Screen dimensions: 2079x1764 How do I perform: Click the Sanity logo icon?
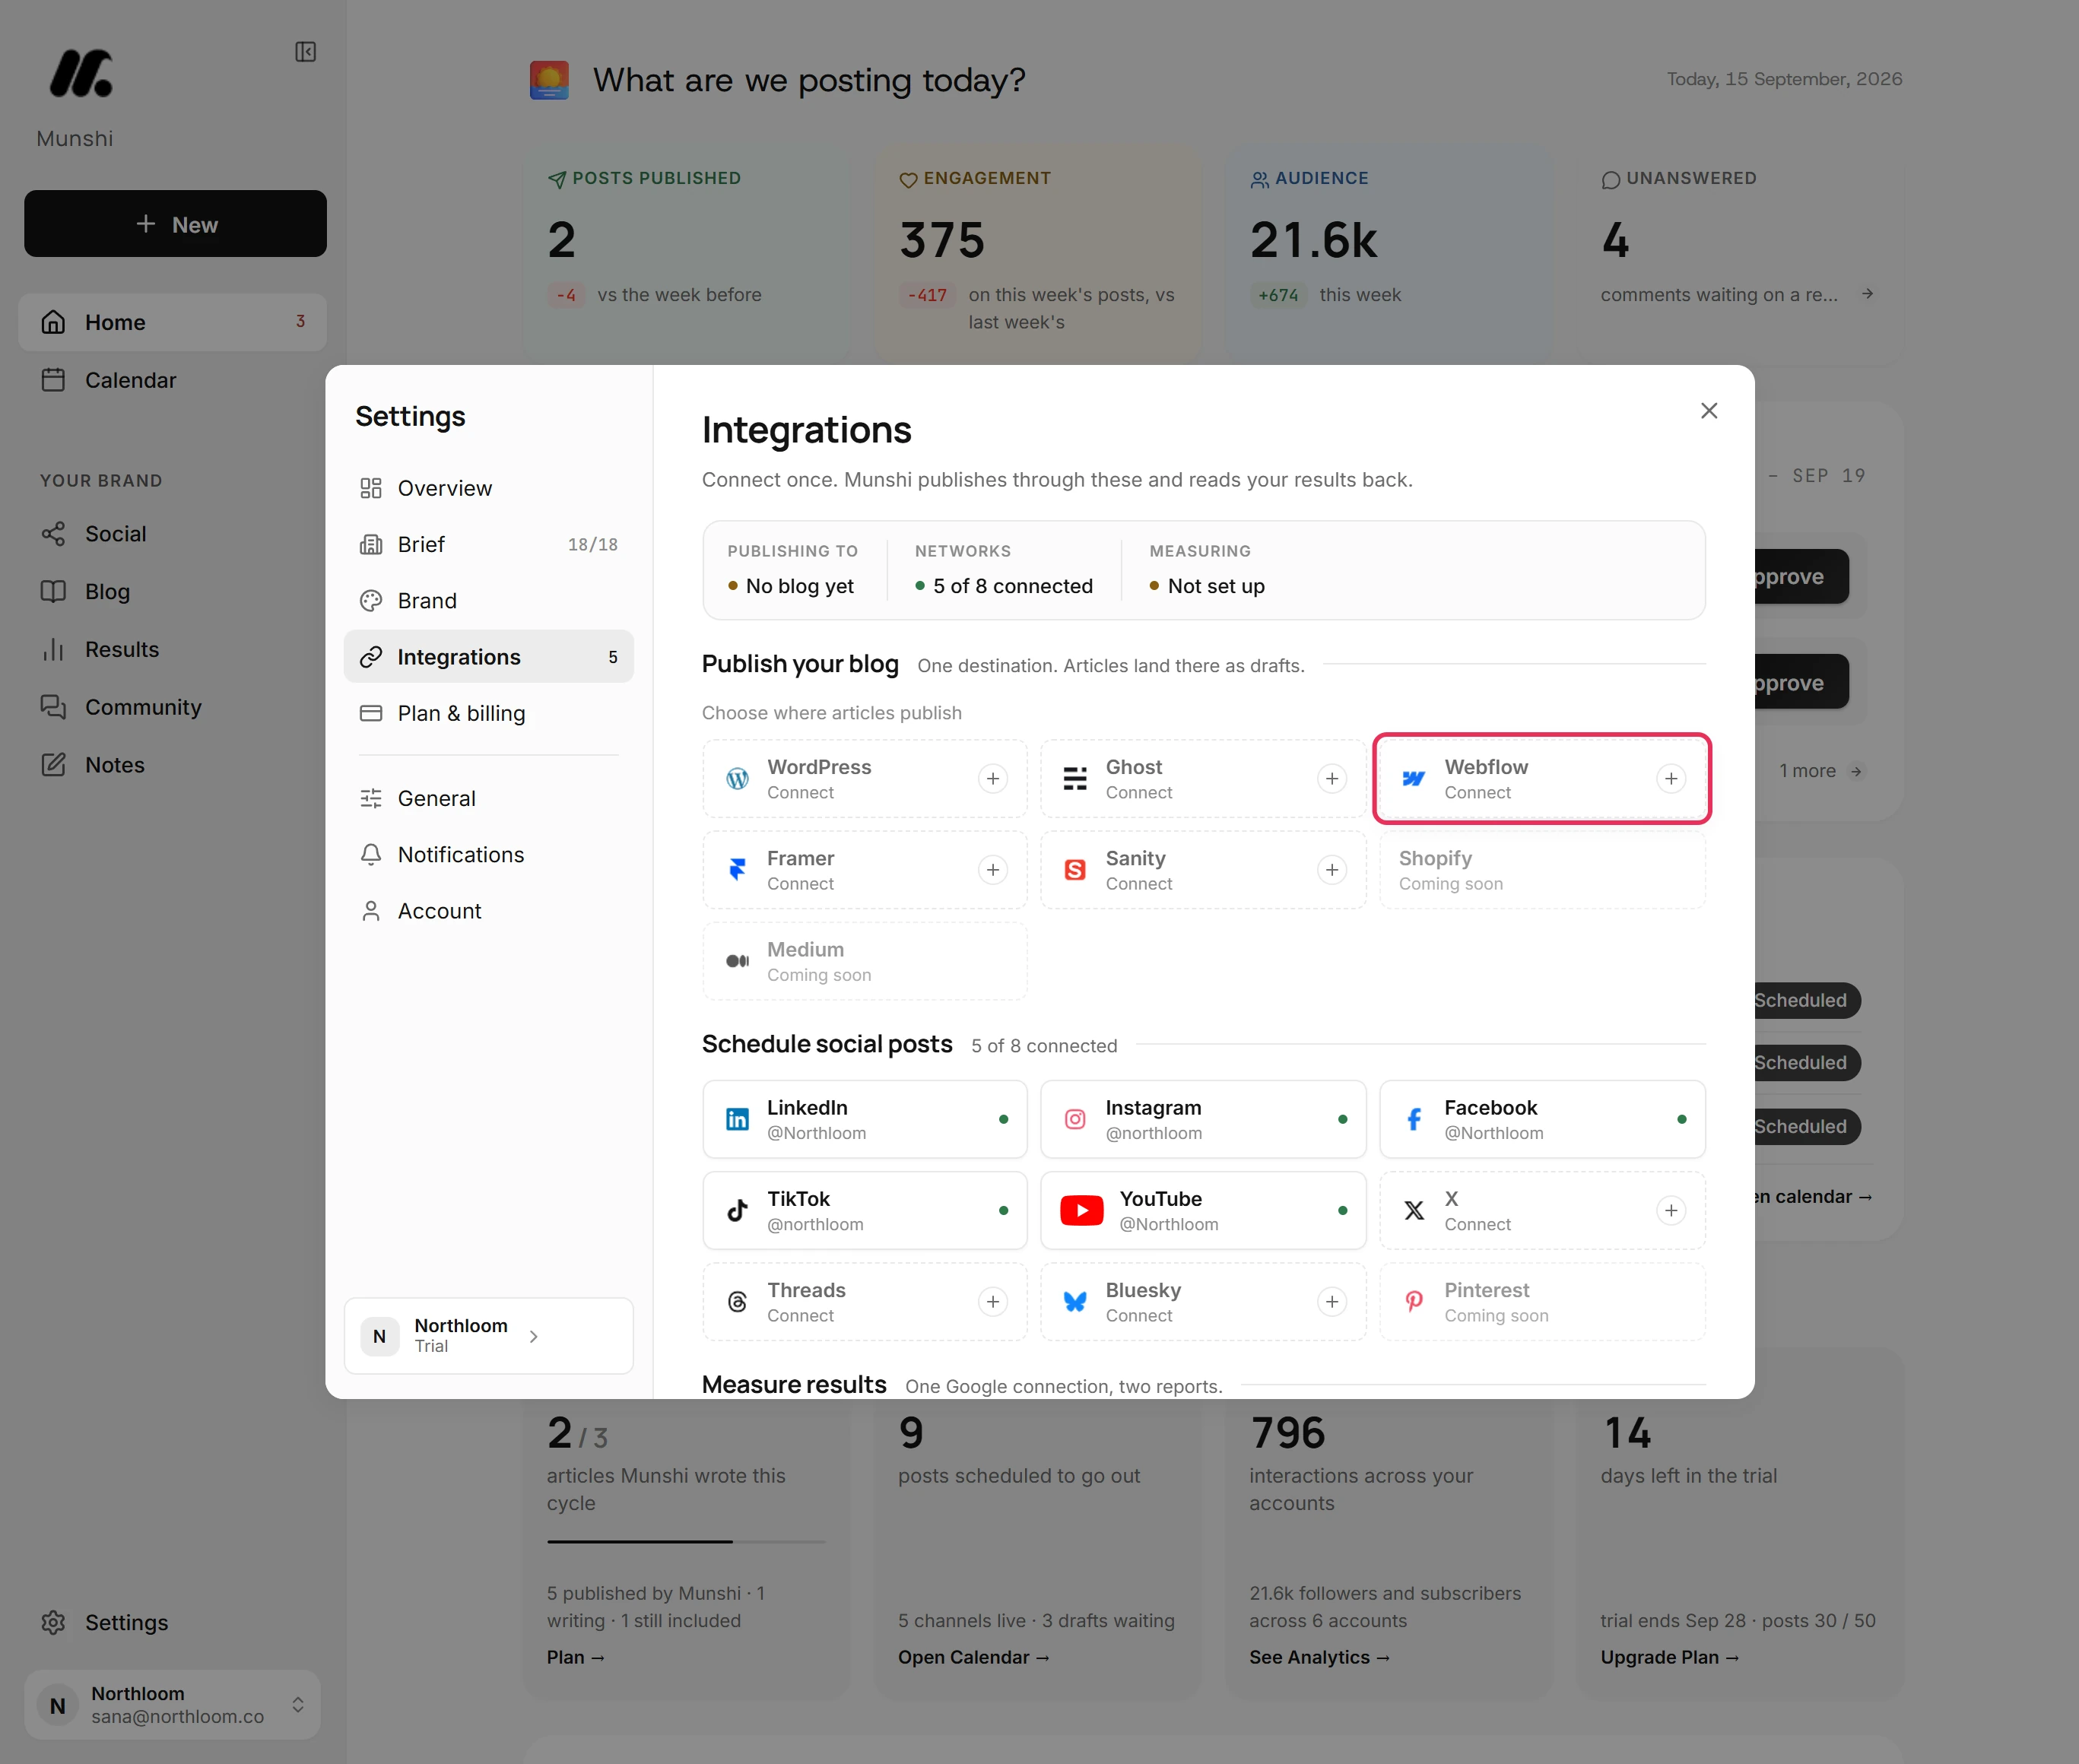[1075, 870]
